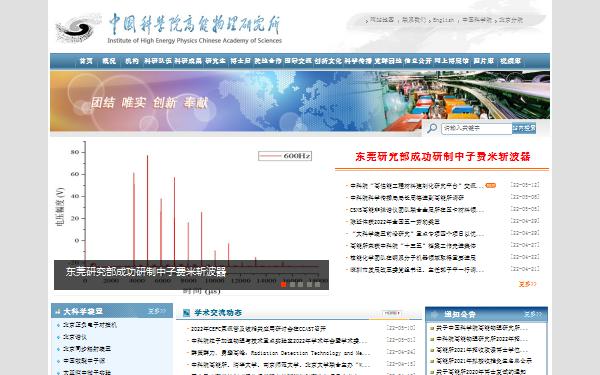Click the magnifying glass search icon
The width and height of the screenshot is (600, 375).
tap(432, 128)
